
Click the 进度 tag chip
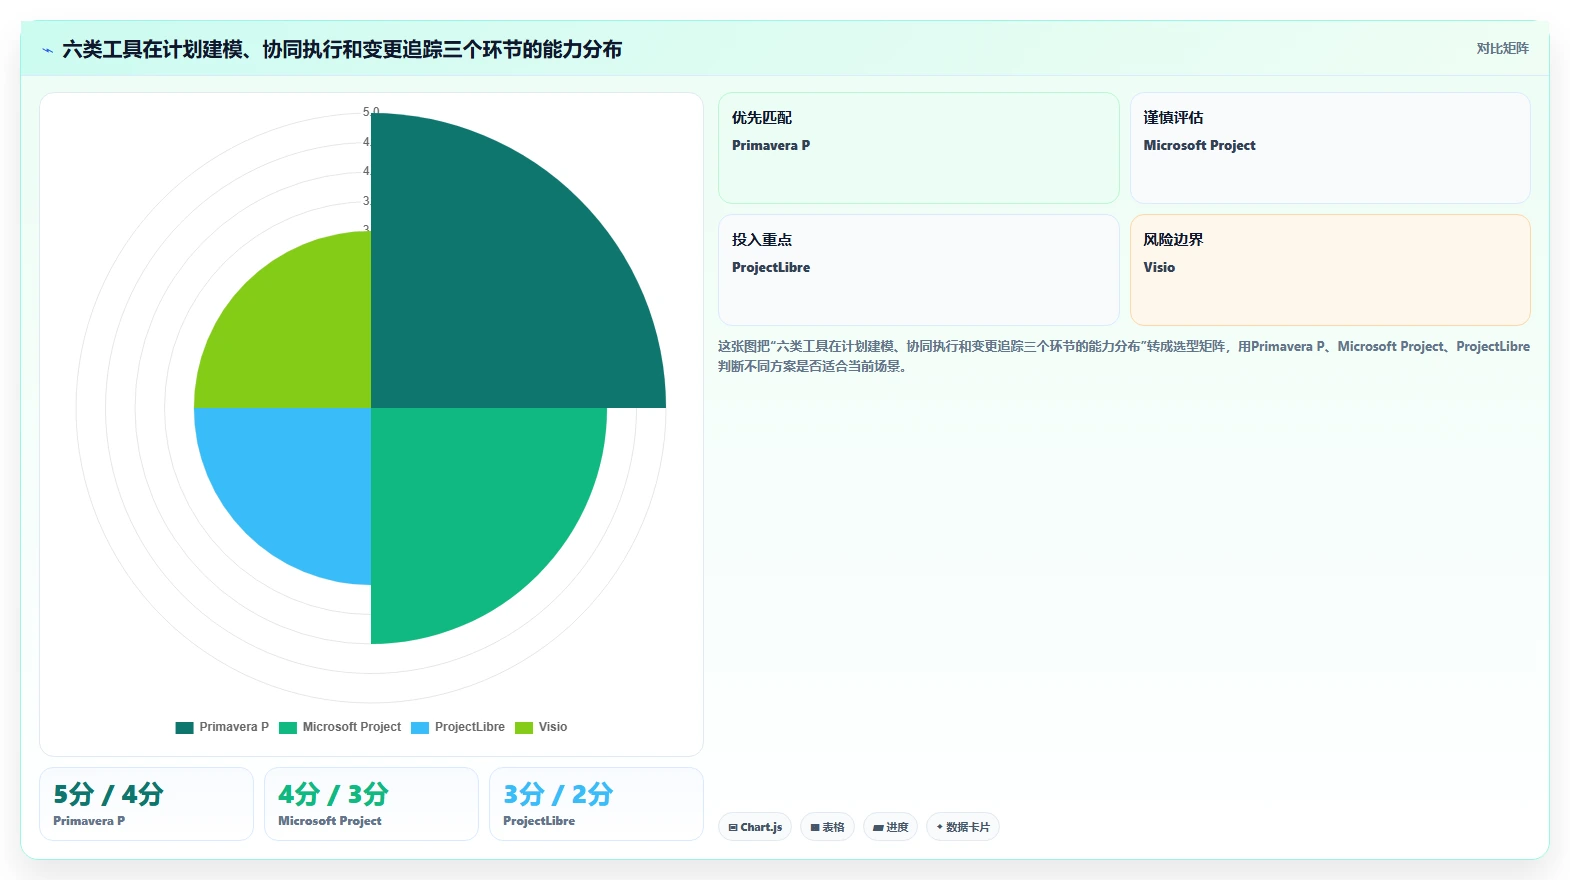click(x=890, y=827)
